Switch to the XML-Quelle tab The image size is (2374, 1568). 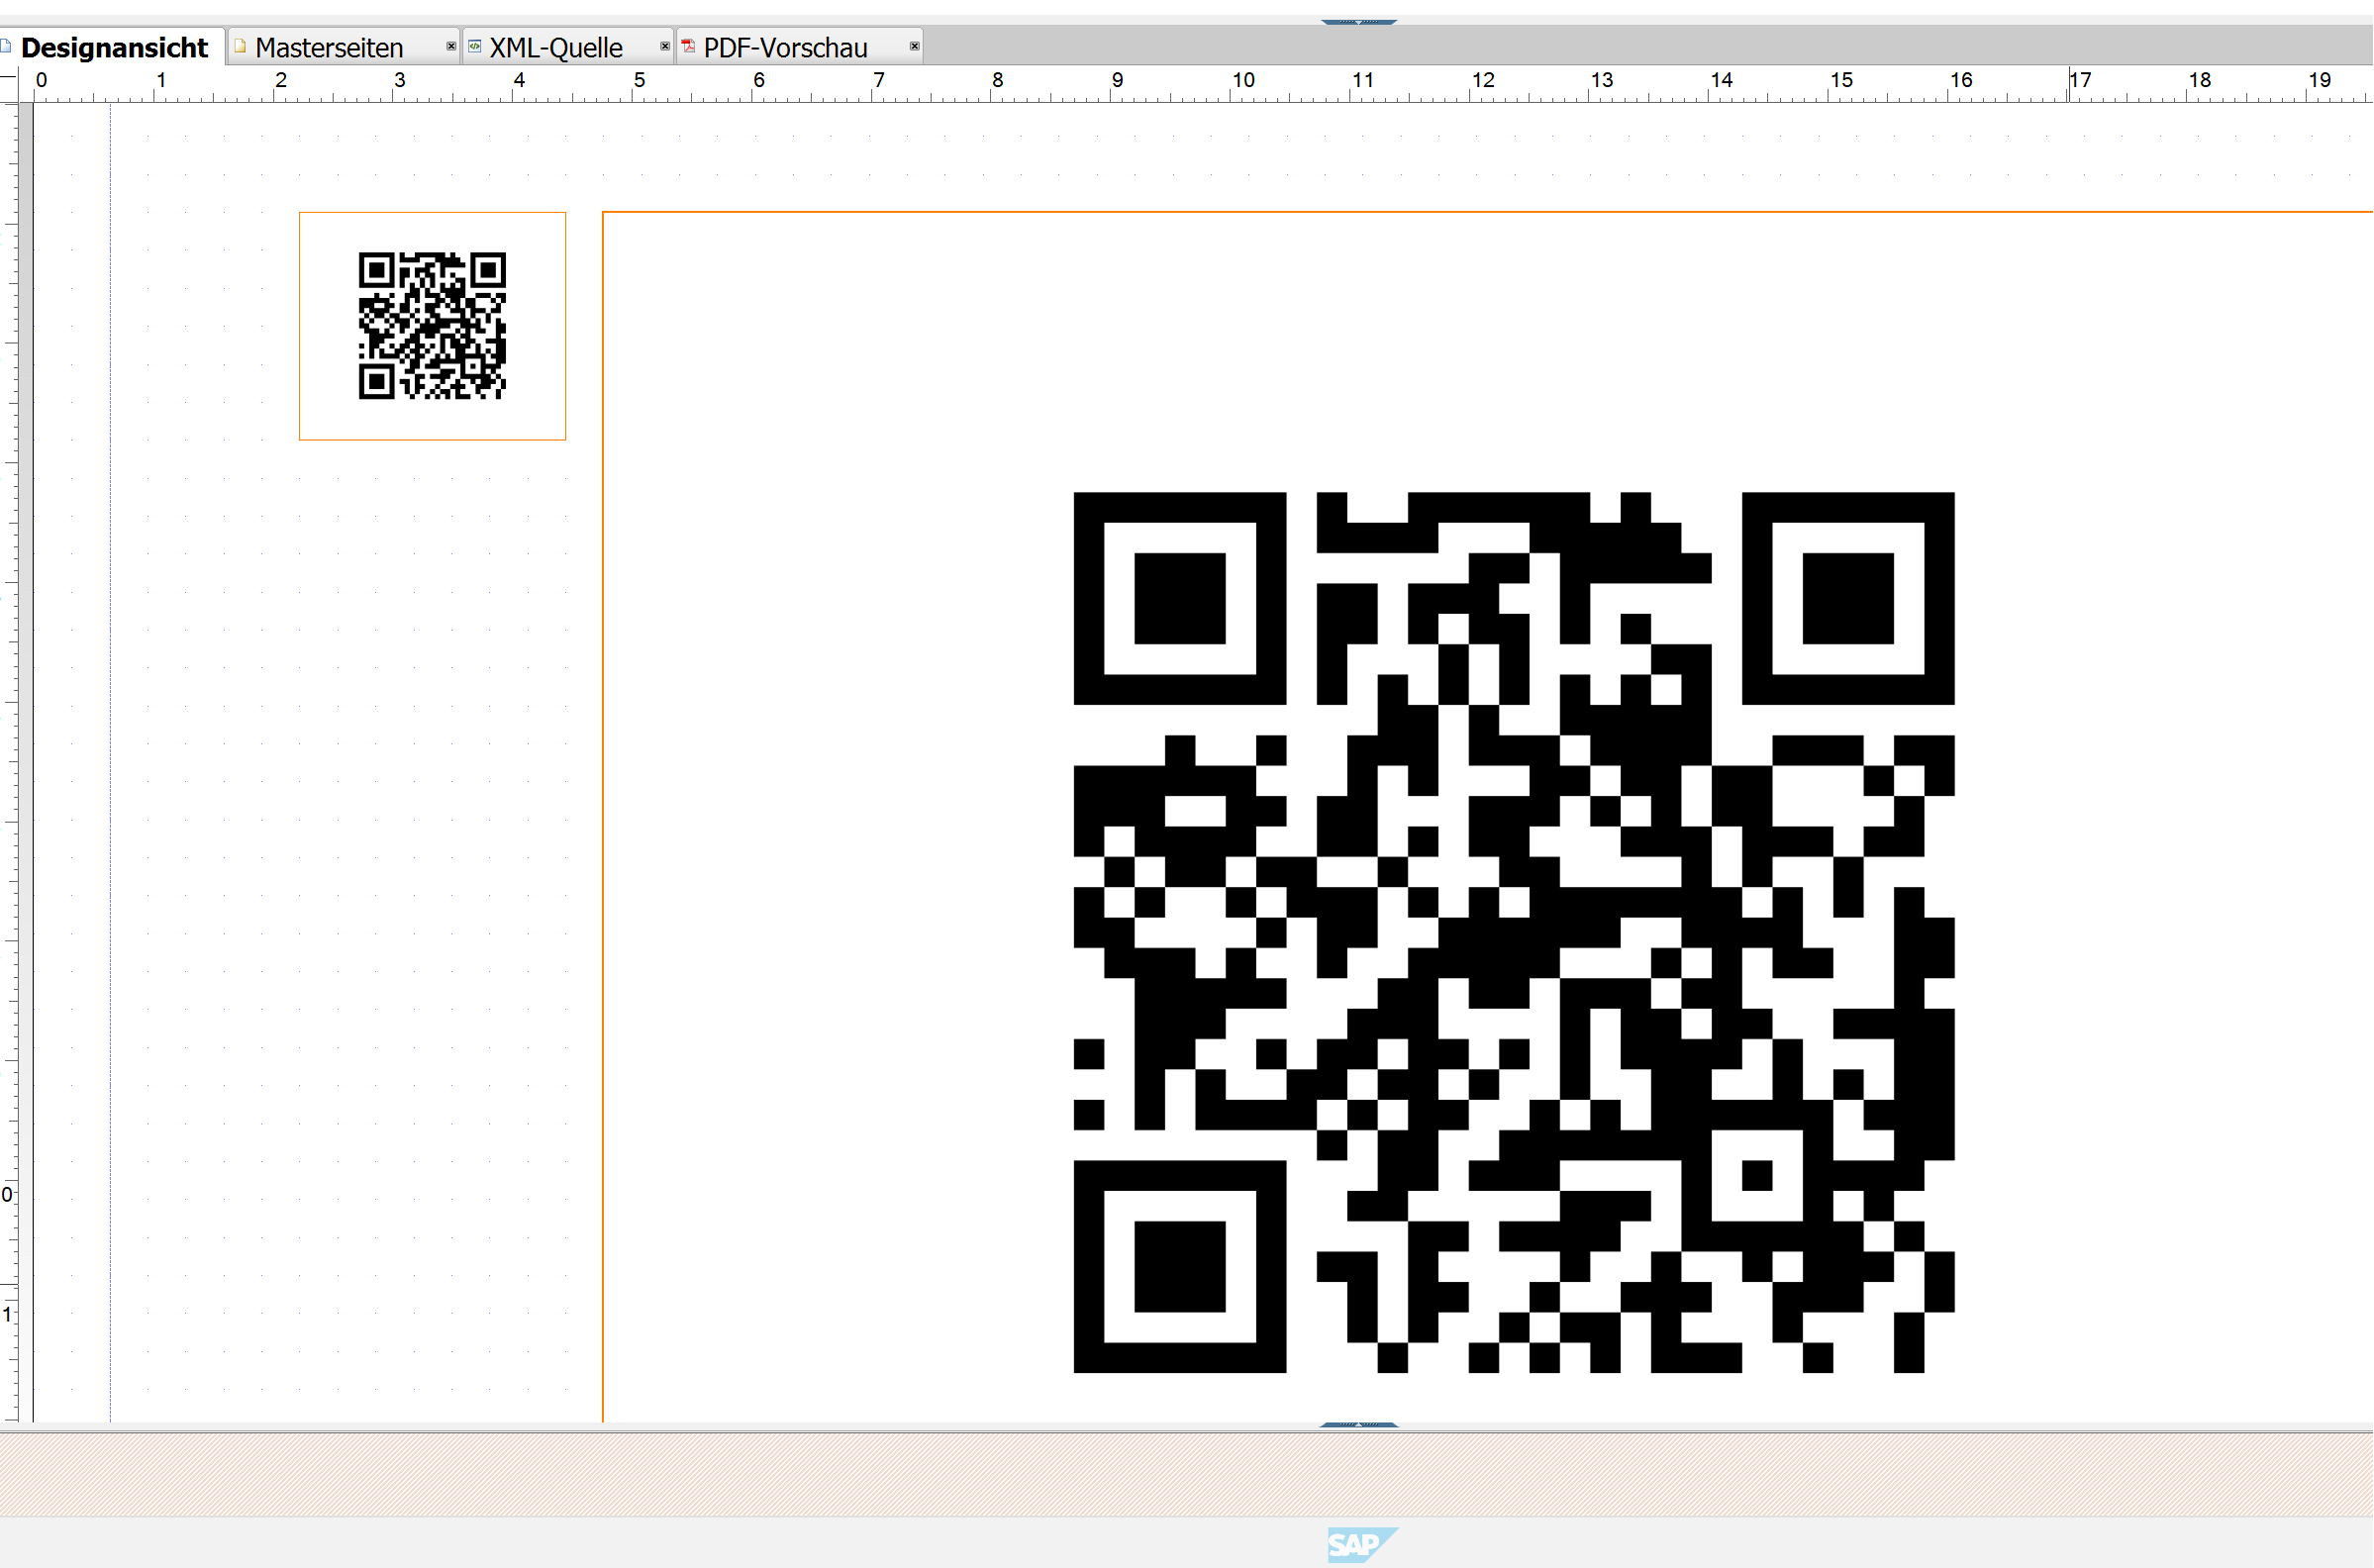tap(556, 47)
